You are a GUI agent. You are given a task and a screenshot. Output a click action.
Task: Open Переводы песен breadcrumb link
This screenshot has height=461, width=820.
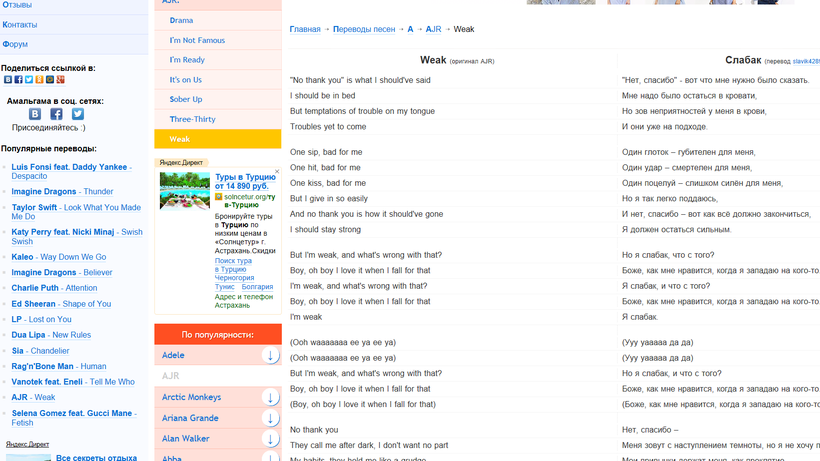[364, 29]
